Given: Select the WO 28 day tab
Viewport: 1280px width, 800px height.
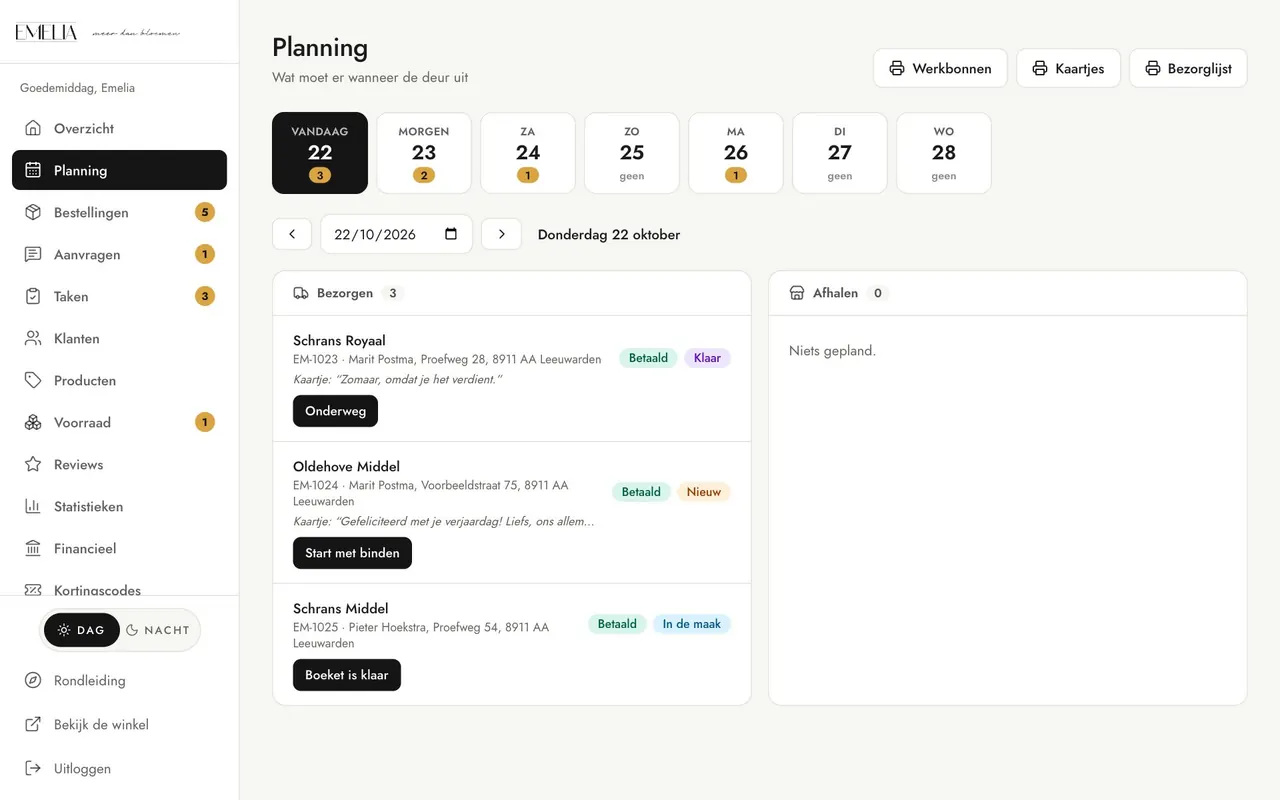Looking at the screenshot, I should 944,153.
